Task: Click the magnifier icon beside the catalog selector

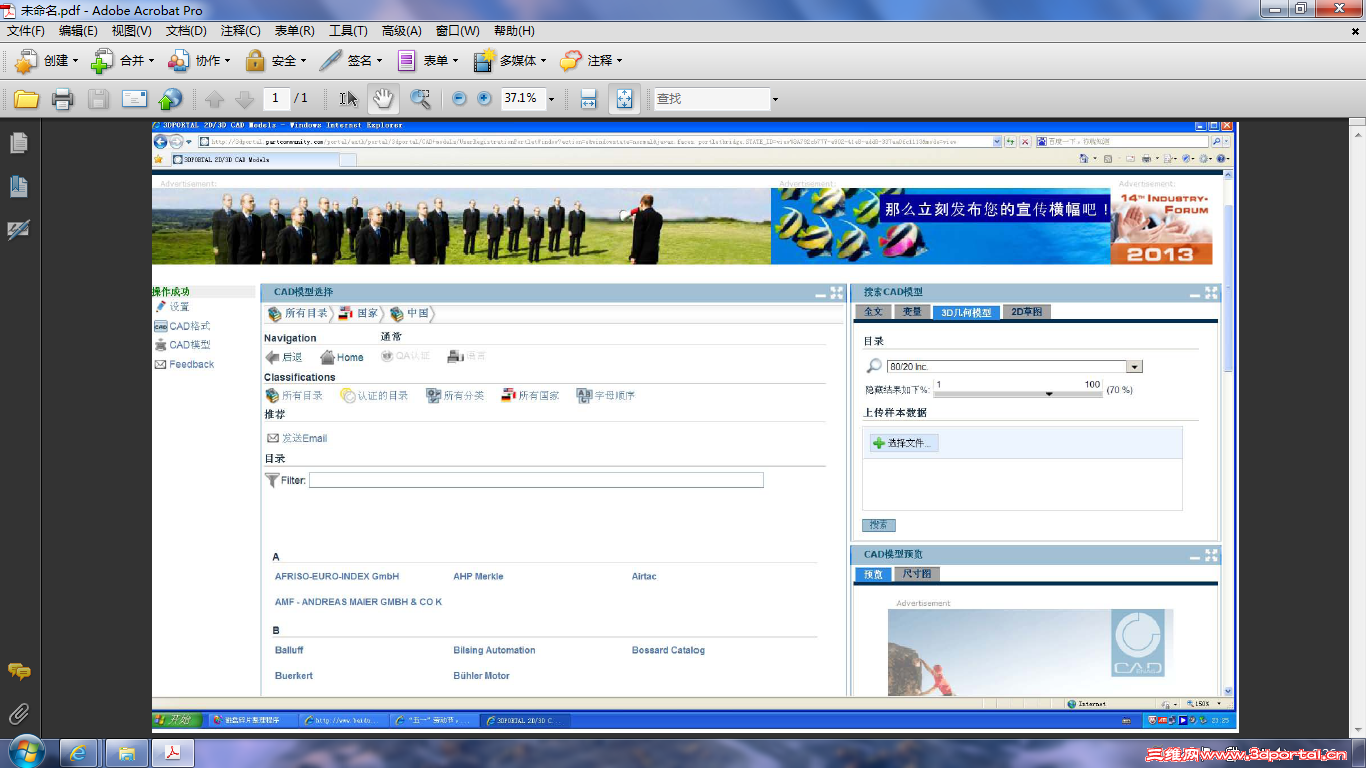Action: point(874,366)
